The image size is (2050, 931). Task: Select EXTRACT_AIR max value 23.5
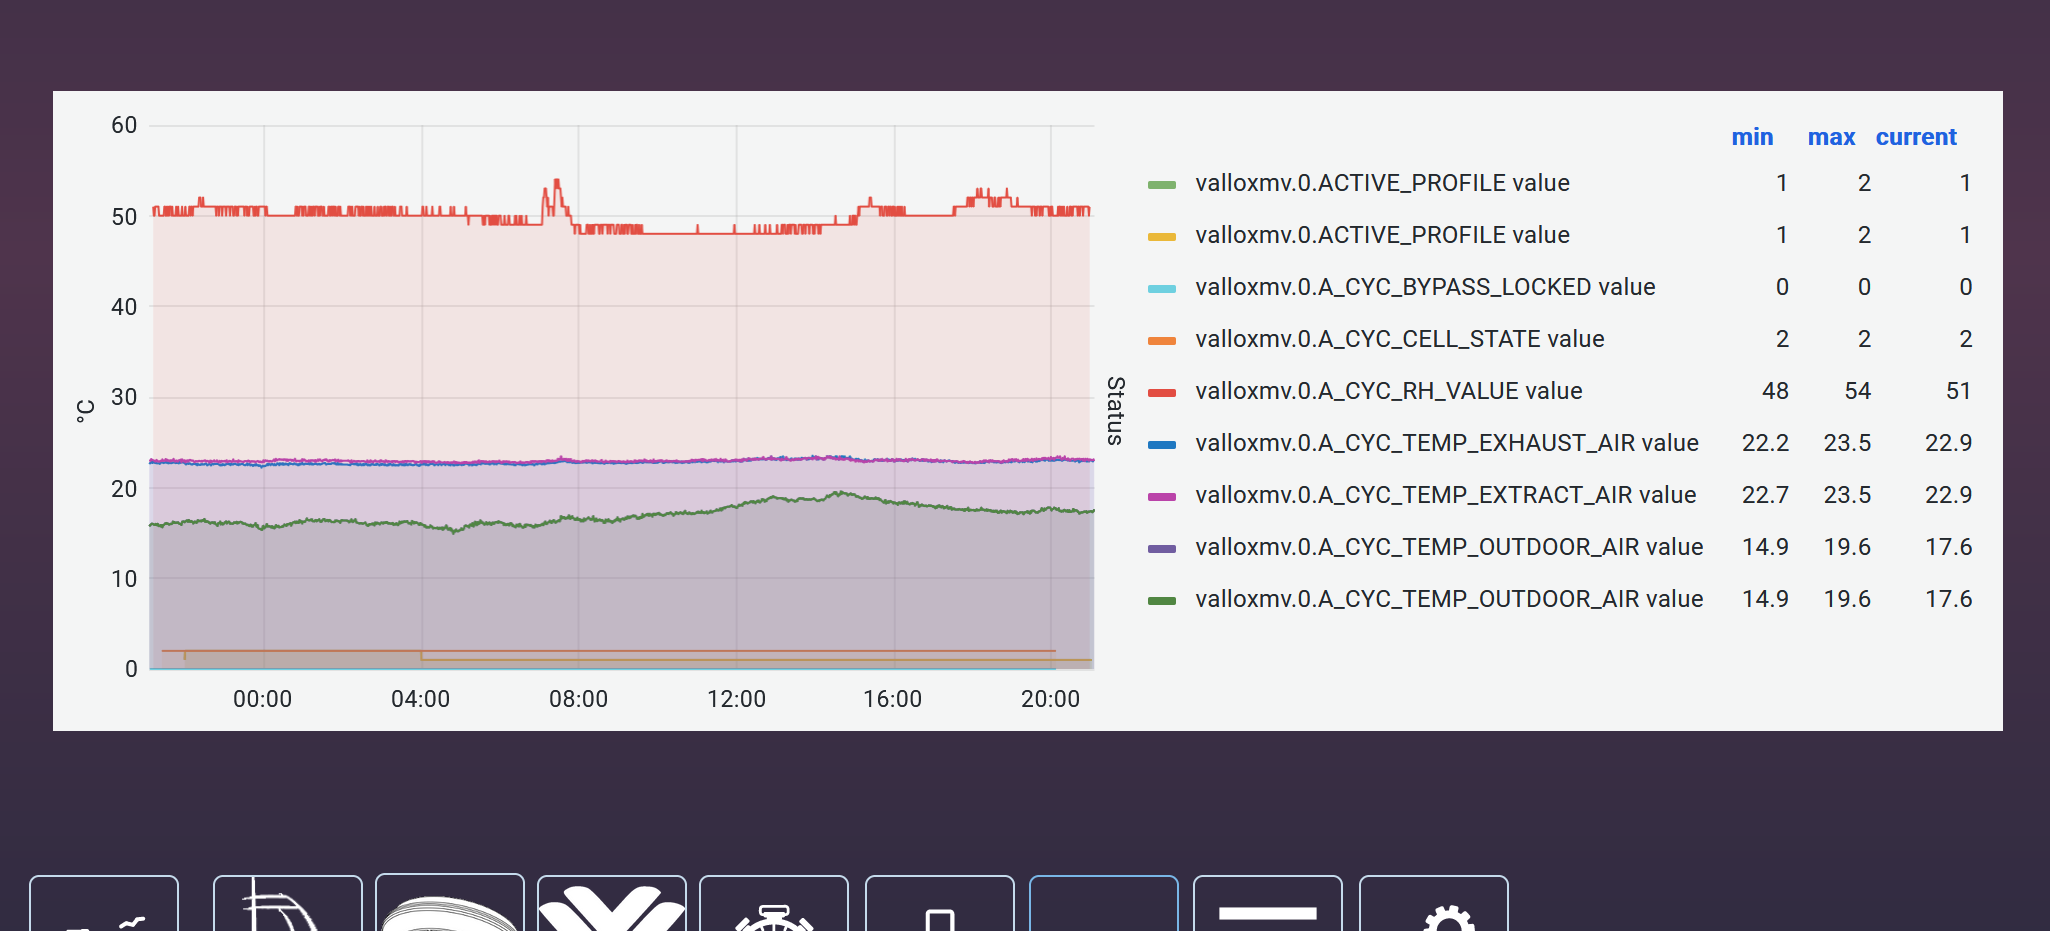(1847, 495)
